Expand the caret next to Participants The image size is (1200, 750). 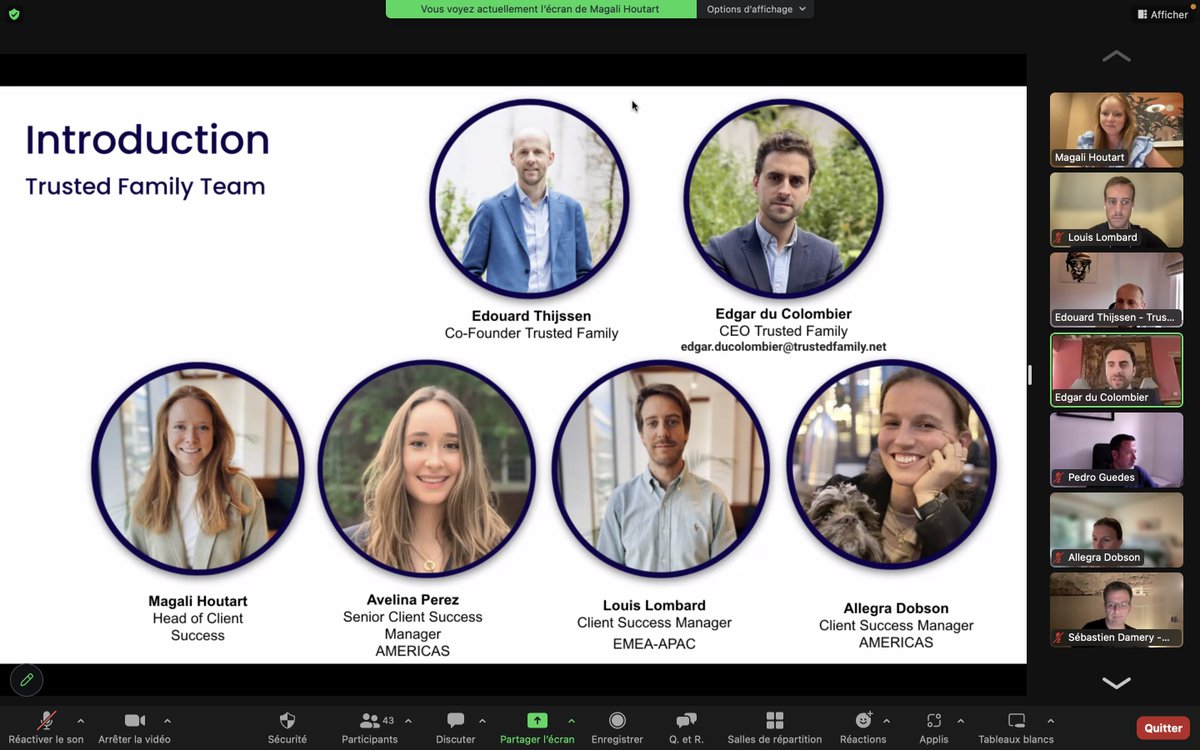408,720
